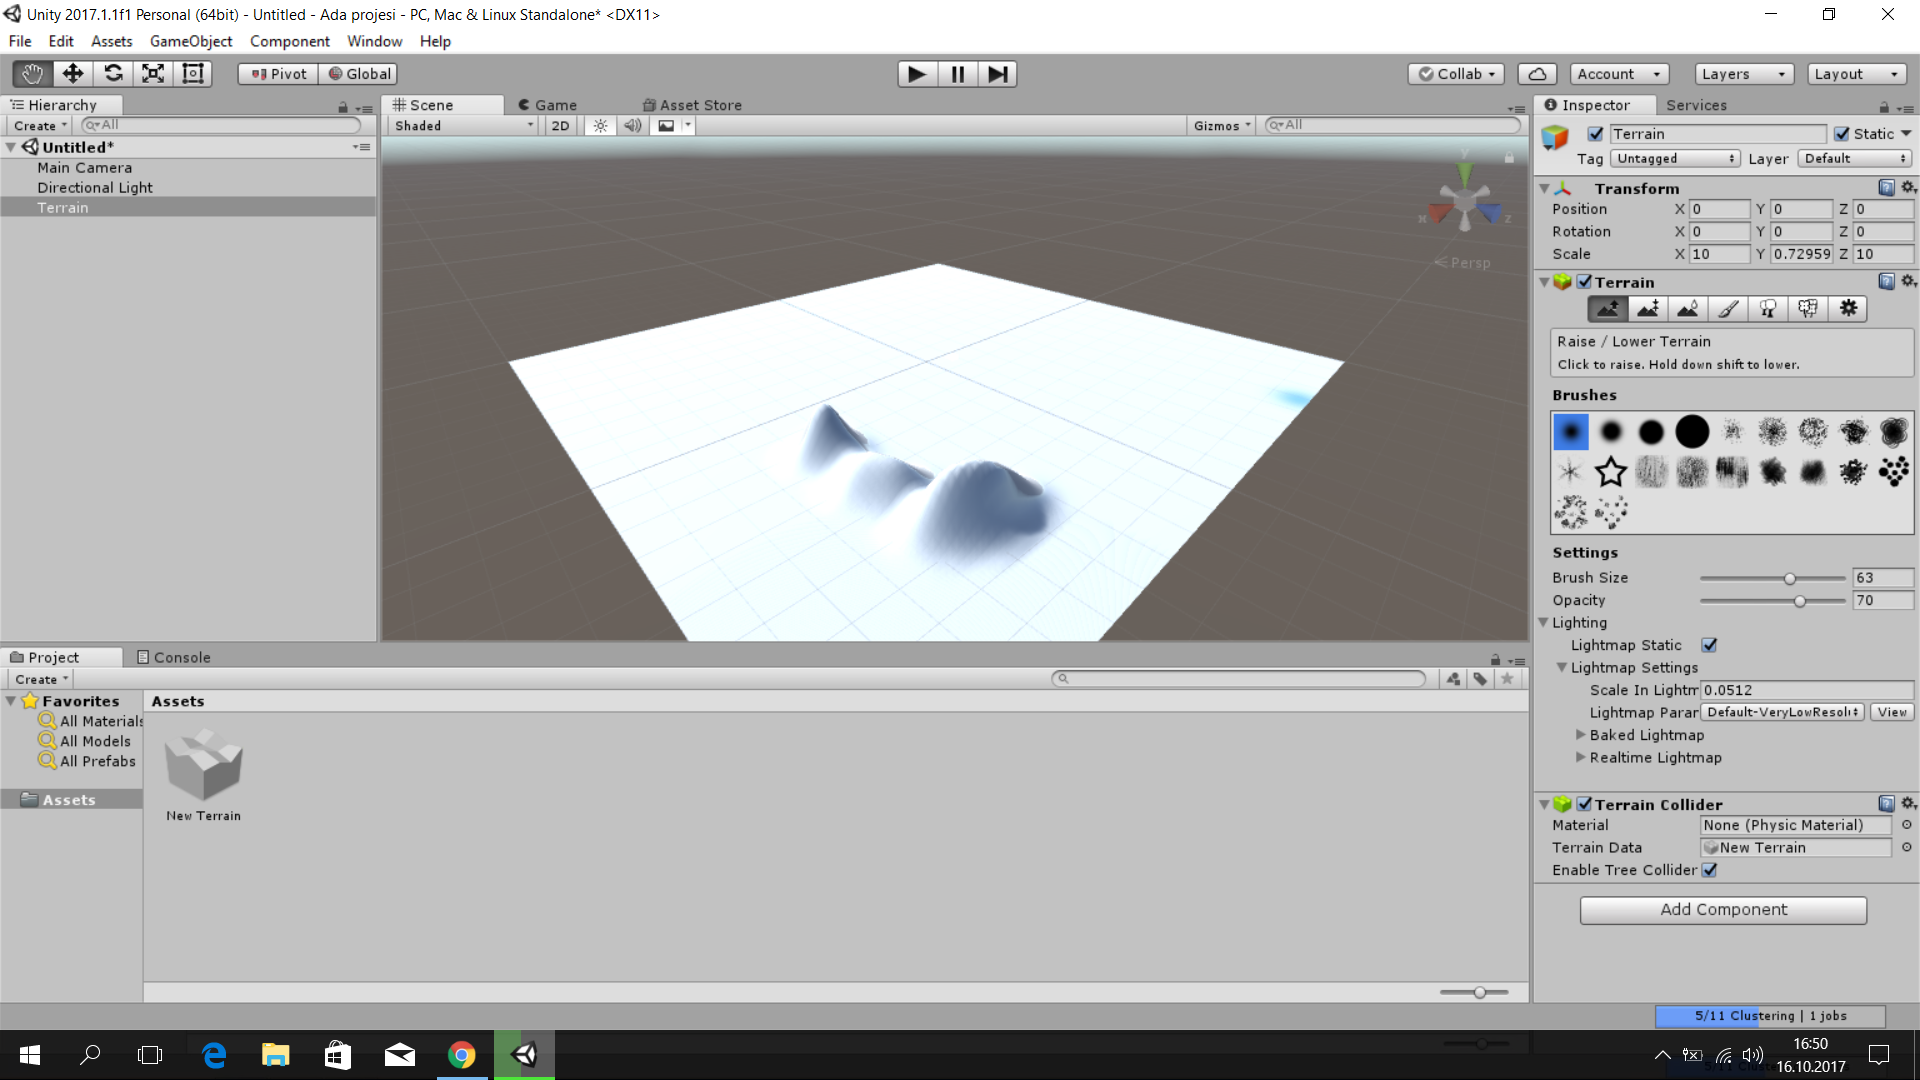Uncheck the Lightmap Static checkbox
Screen dimensions: 1920x1080
(x=1709, y=645)
